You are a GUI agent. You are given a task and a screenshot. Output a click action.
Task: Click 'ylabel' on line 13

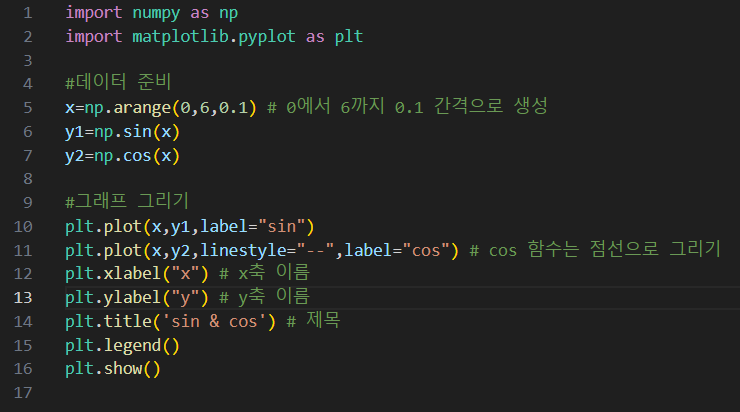132,298
